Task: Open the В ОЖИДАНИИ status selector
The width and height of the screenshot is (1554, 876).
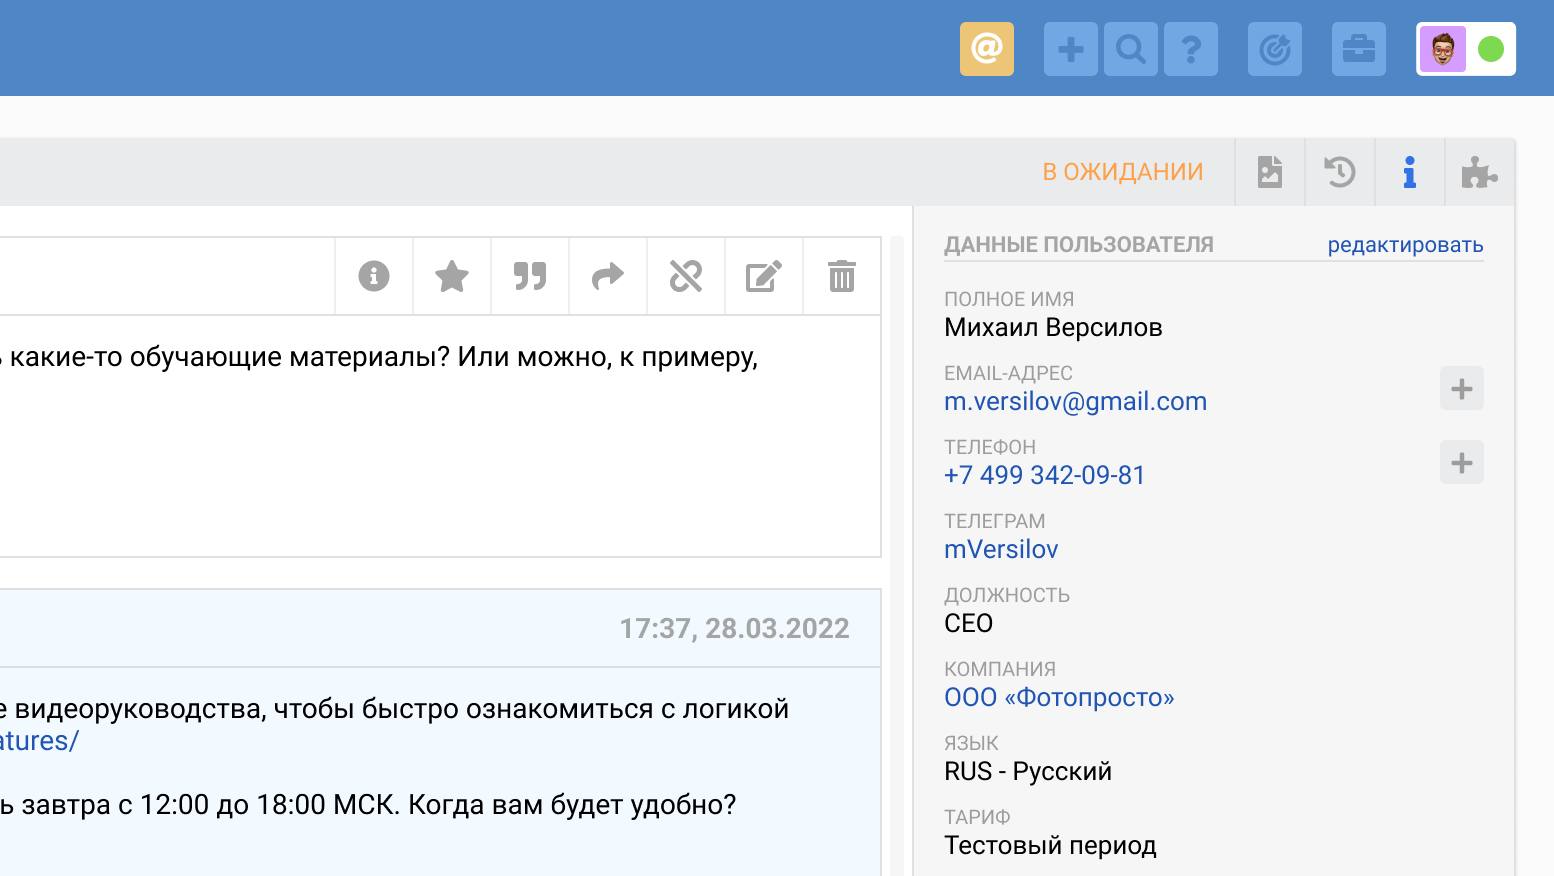Action: point(1122,171)
